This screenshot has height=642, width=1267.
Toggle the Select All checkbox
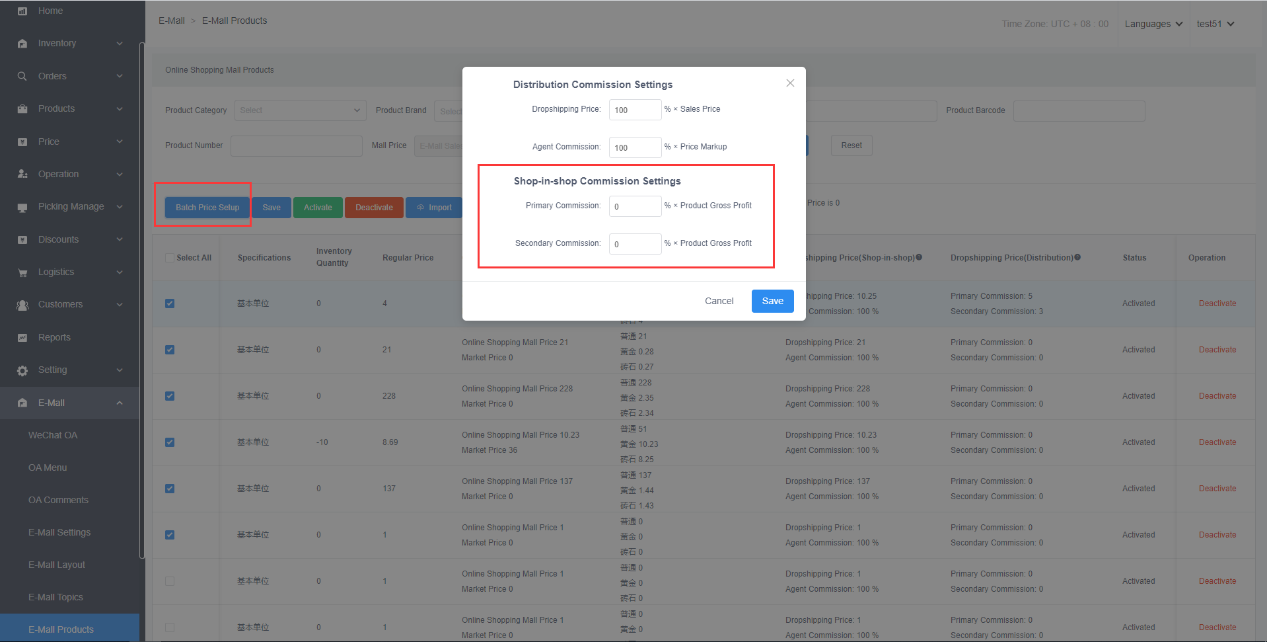tap(170, 258)
